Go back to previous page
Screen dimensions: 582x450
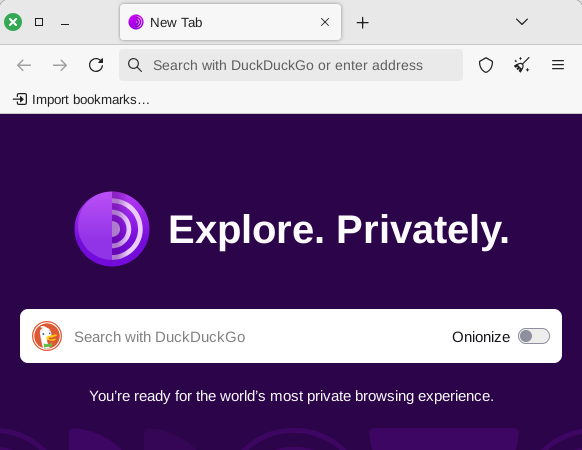24,65
